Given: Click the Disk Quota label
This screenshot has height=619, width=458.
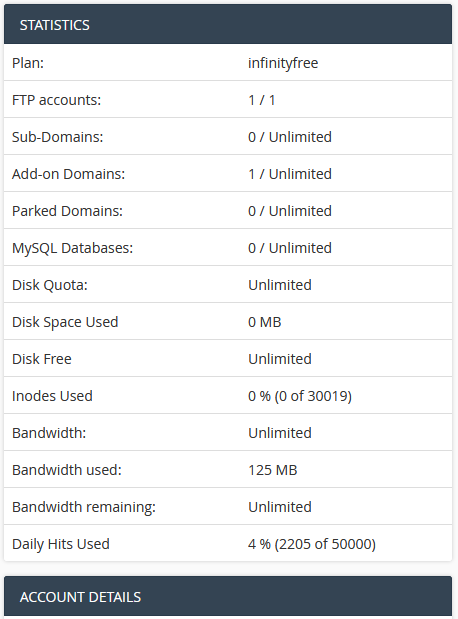Looking at the screenshot, I should click(x=50, y=285).
